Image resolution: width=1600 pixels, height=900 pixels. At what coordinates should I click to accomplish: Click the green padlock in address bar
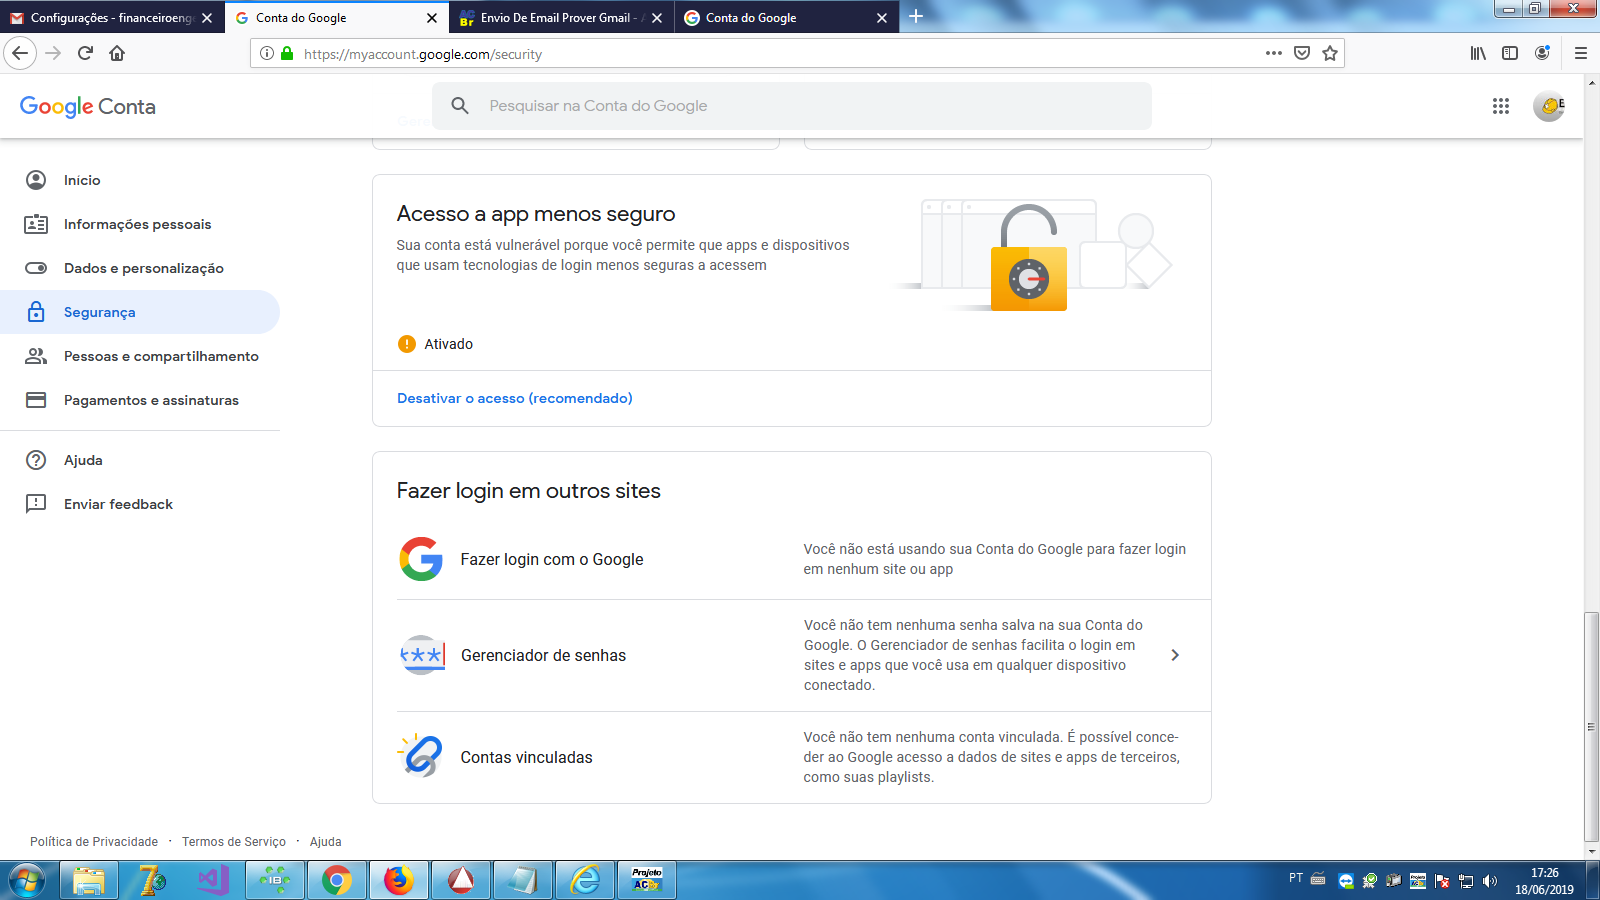[287, 53]
